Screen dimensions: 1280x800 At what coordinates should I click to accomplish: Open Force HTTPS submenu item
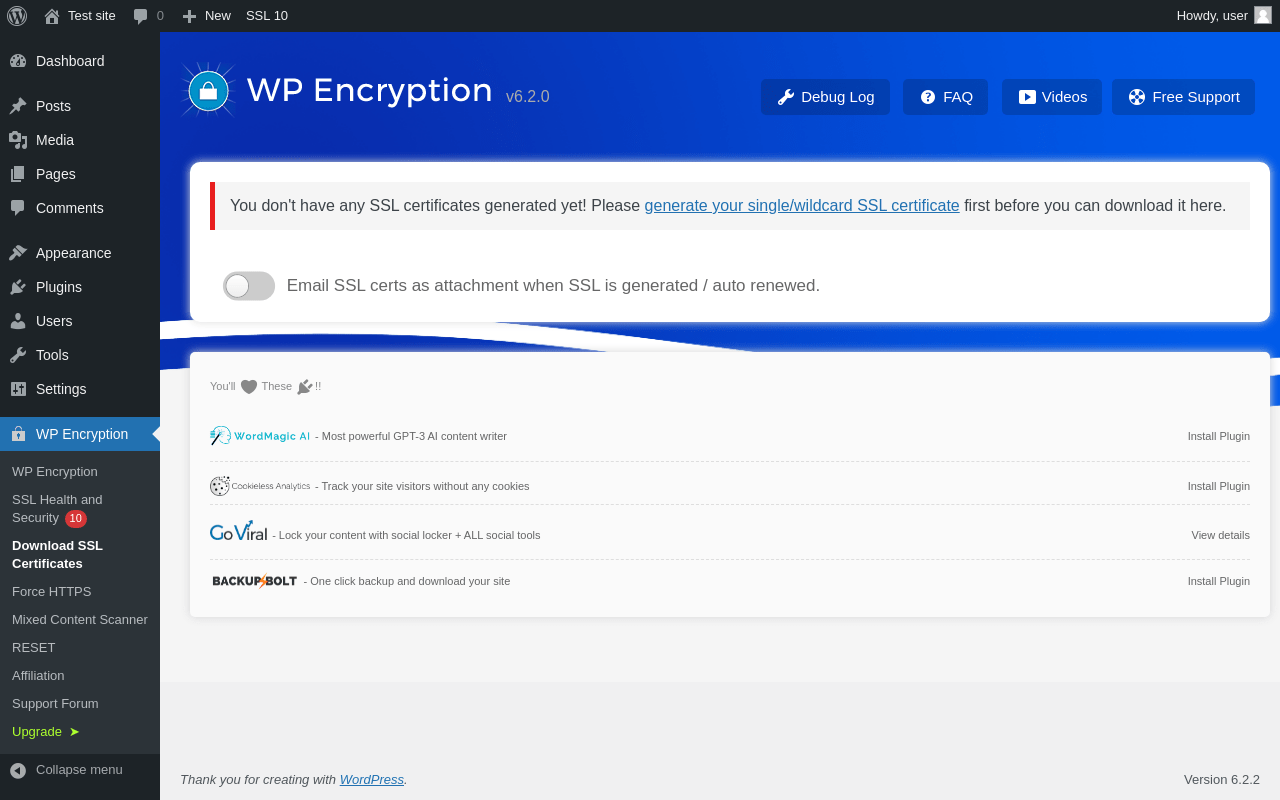pyautogui.click(x=51, y=592)
